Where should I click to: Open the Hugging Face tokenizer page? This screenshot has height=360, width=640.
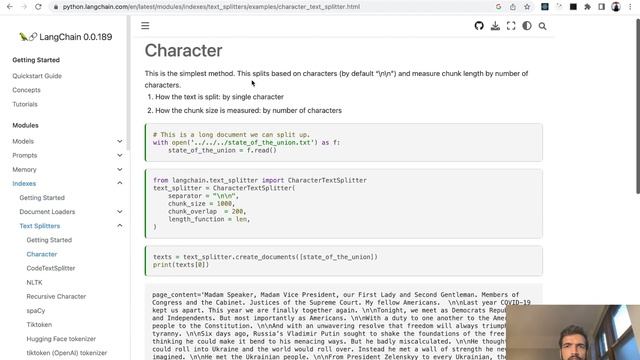pyautogui.click(x=61, y=339)
